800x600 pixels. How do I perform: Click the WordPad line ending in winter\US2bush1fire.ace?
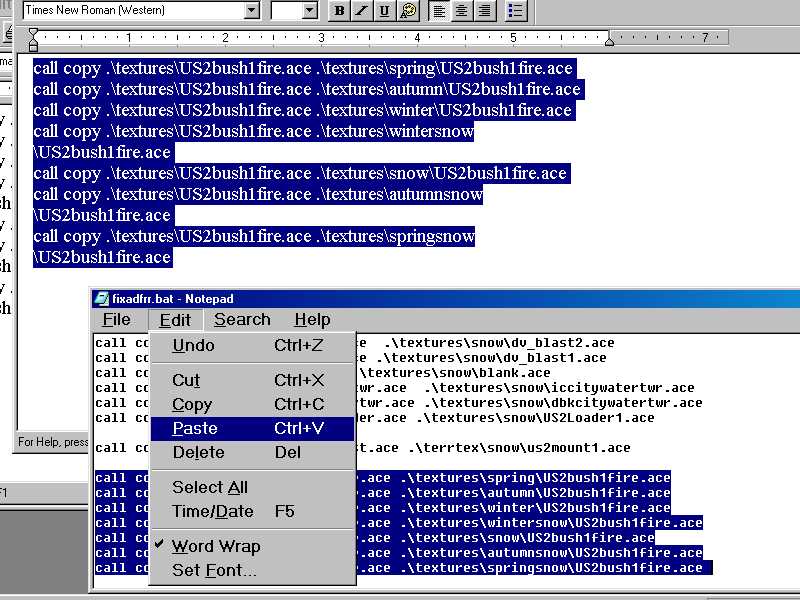[x=304, y=110]
